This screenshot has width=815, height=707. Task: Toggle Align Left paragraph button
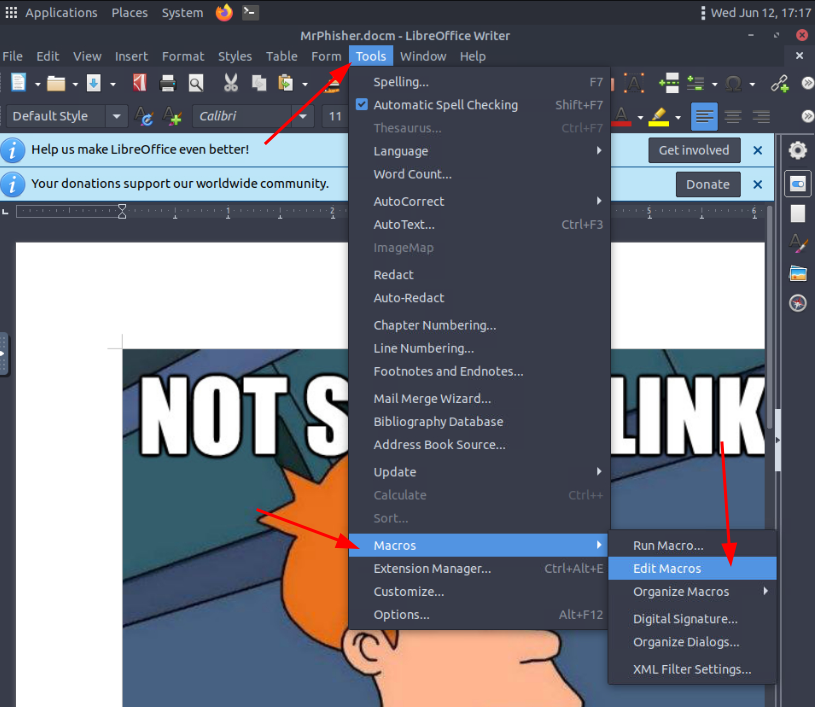click(x=704, y=117)
